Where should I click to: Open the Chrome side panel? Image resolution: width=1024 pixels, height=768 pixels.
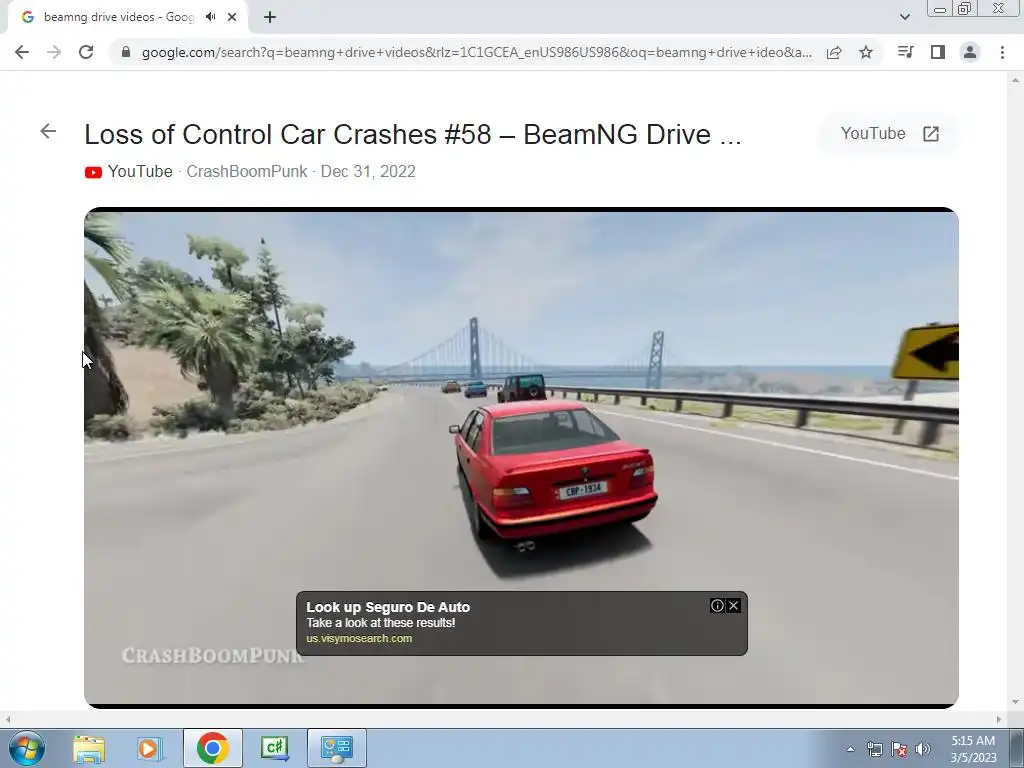tap(938, 52)
